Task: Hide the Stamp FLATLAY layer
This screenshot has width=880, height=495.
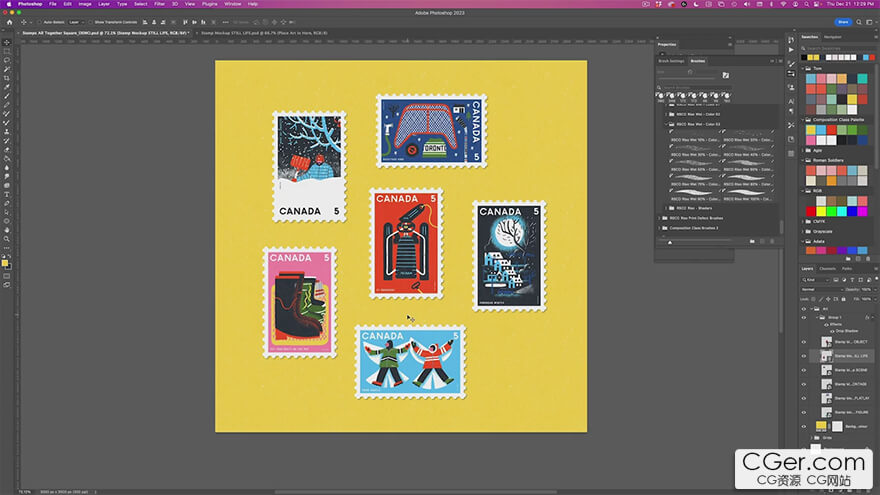Action: click(804, 398)
